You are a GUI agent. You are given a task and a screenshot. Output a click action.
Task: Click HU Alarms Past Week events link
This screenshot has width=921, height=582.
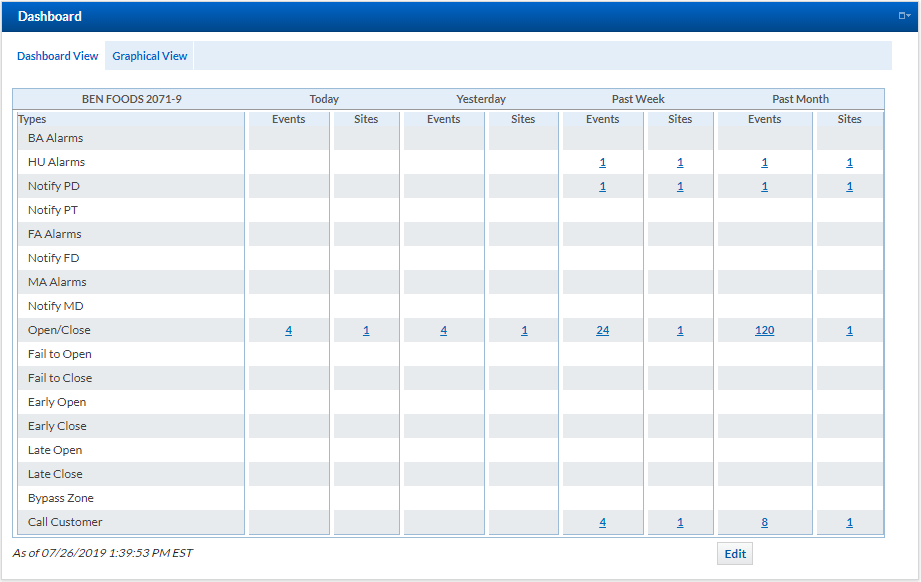click(x=602, y=162)
